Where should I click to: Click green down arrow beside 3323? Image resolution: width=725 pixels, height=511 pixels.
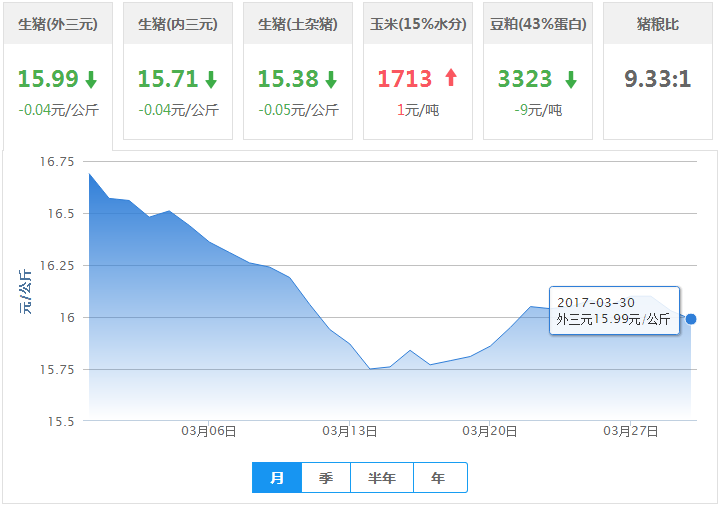pos(571,80)
